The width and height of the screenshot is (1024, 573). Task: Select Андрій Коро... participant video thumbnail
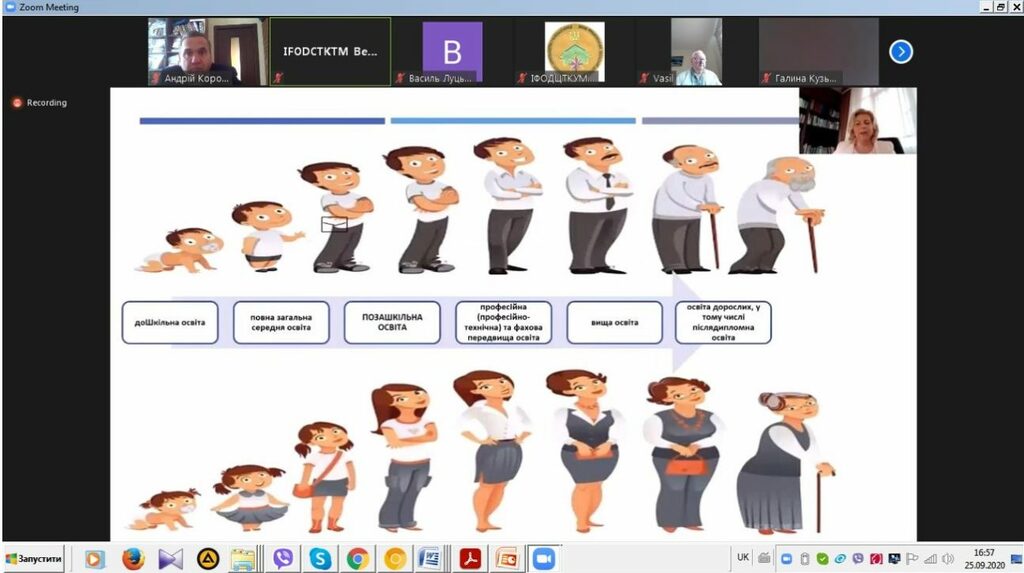pyautogui.click(x=207, y=51)
